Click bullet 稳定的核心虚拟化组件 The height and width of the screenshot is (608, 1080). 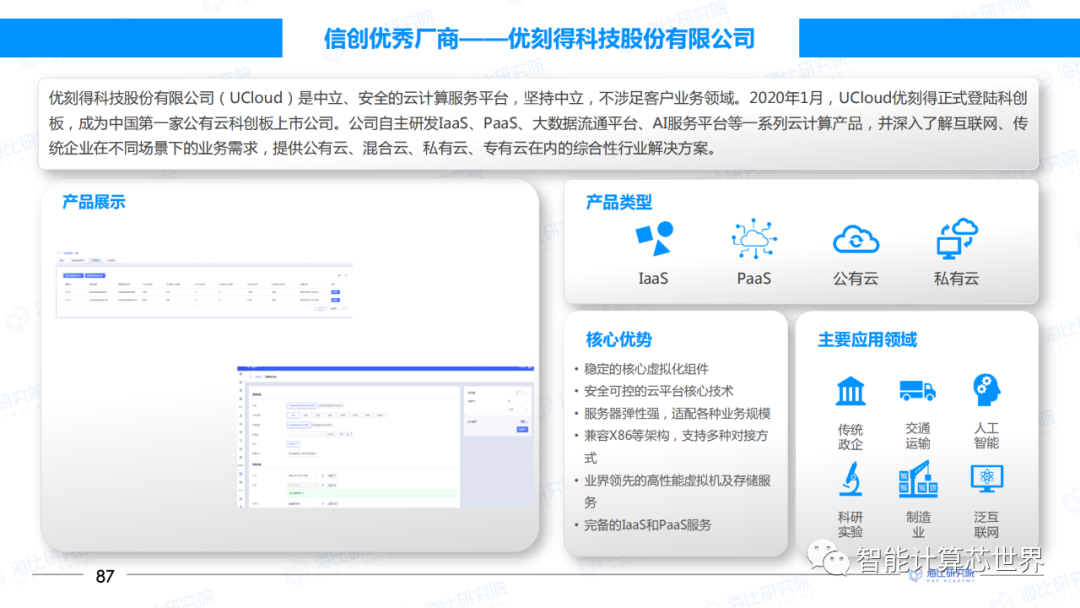tap(646, 369)
